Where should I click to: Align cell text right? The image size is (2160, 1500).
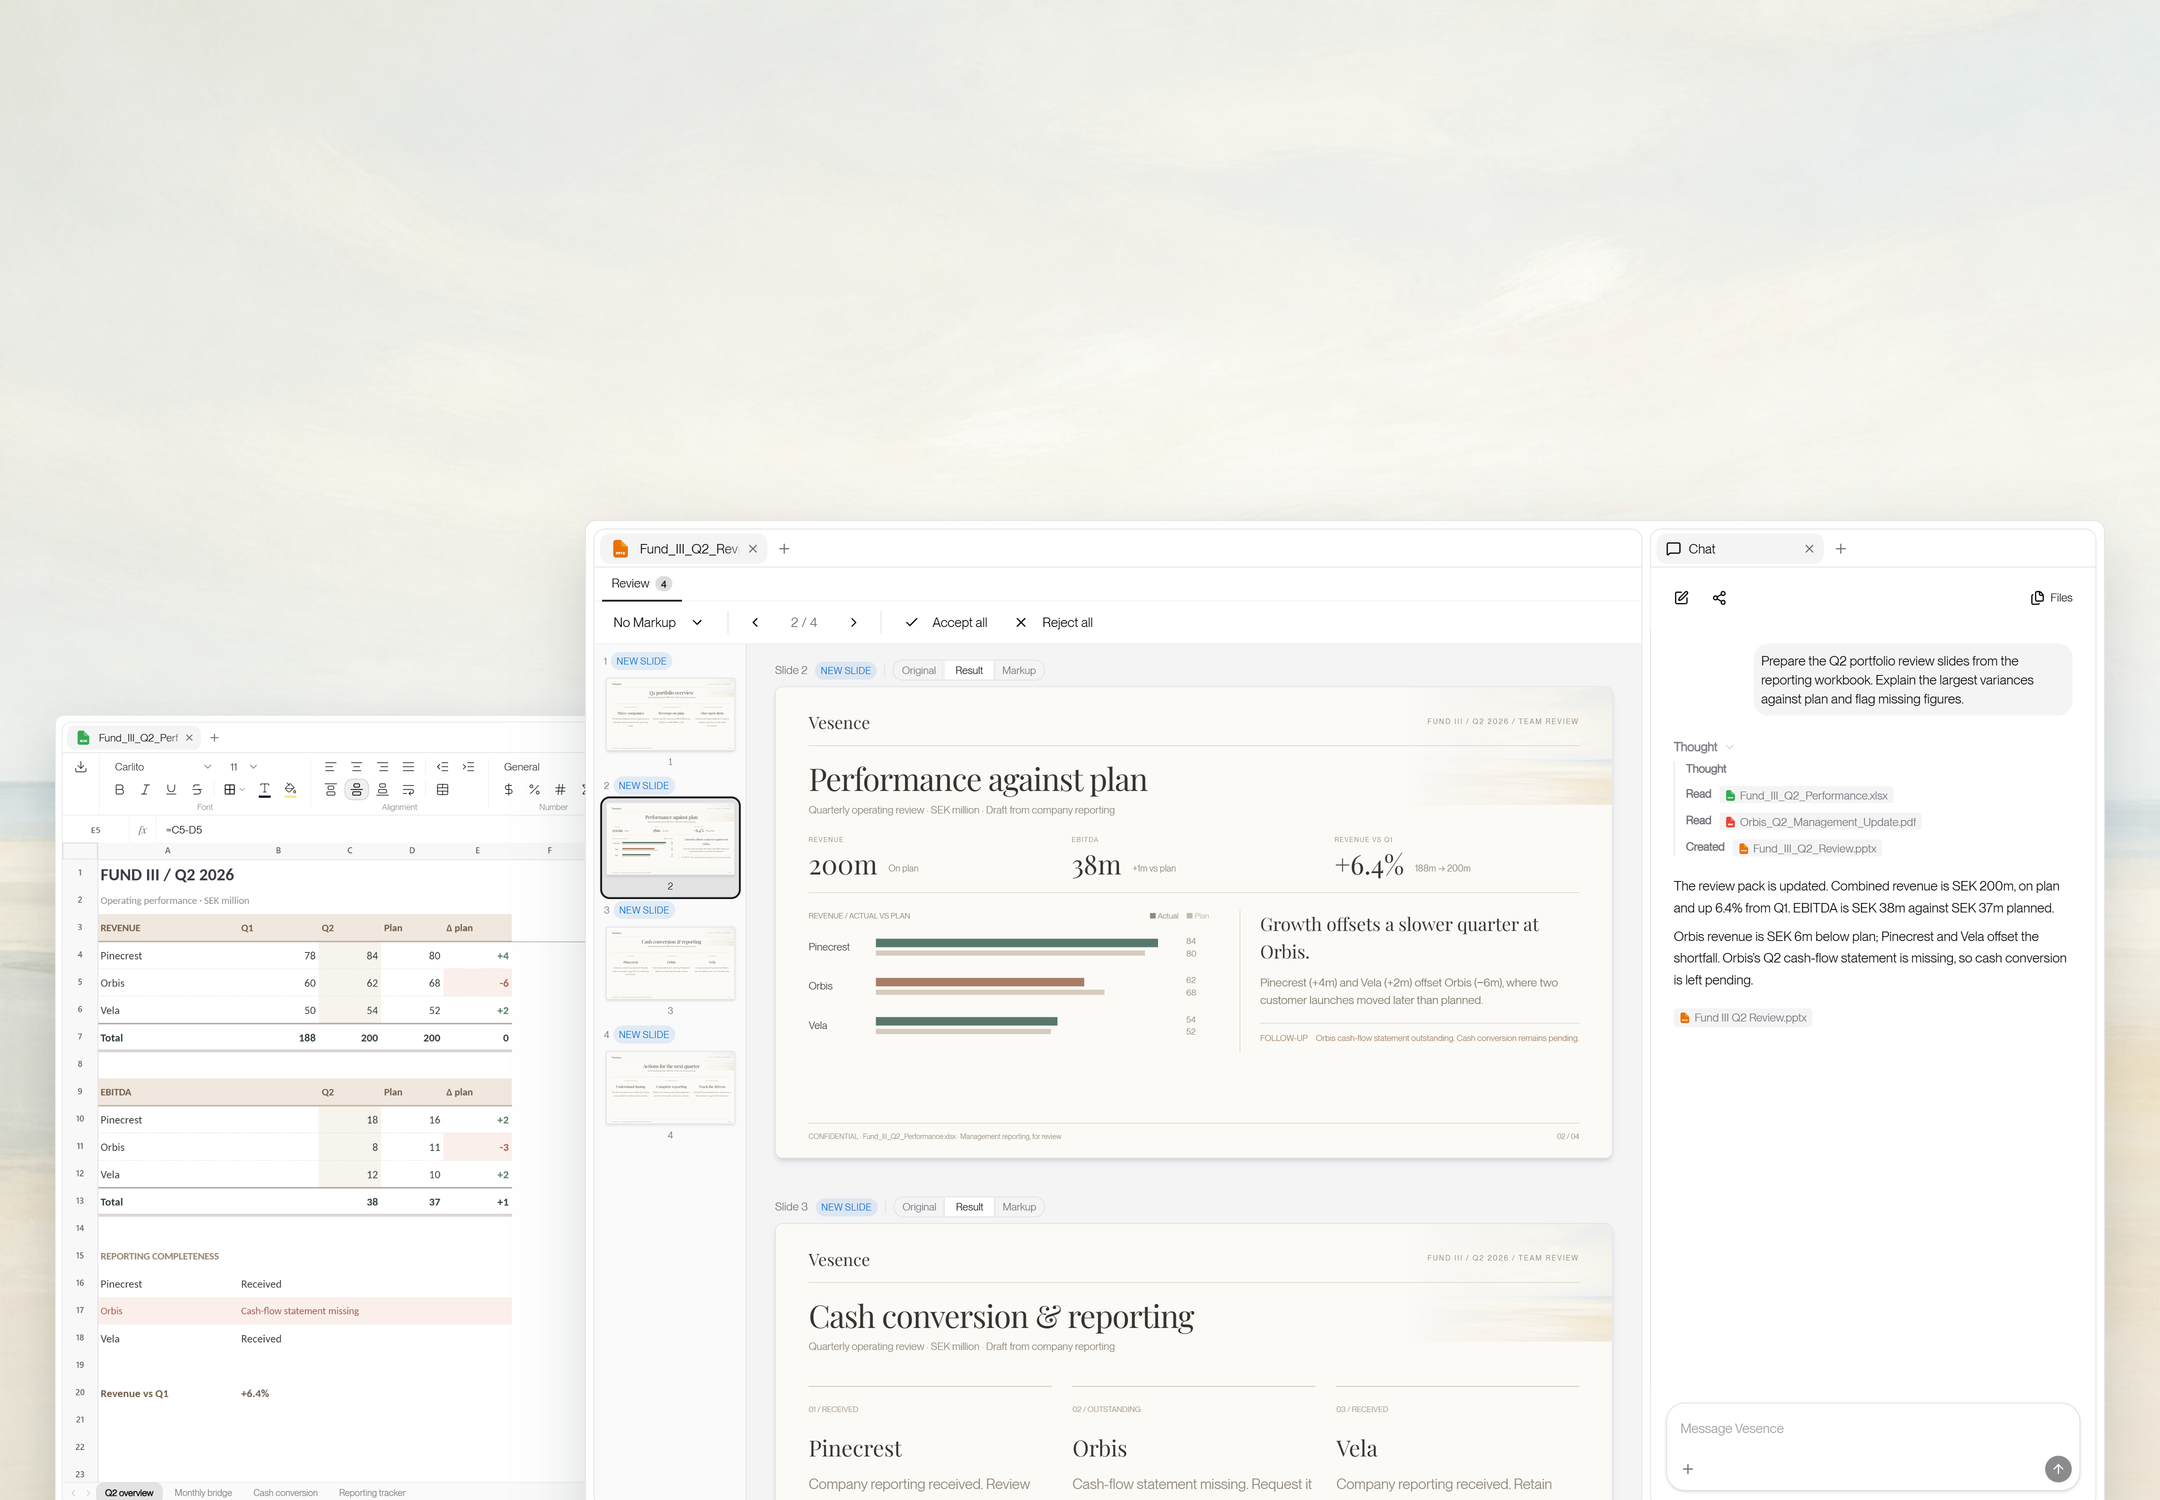pyautogui.click(x=382, y=767)
